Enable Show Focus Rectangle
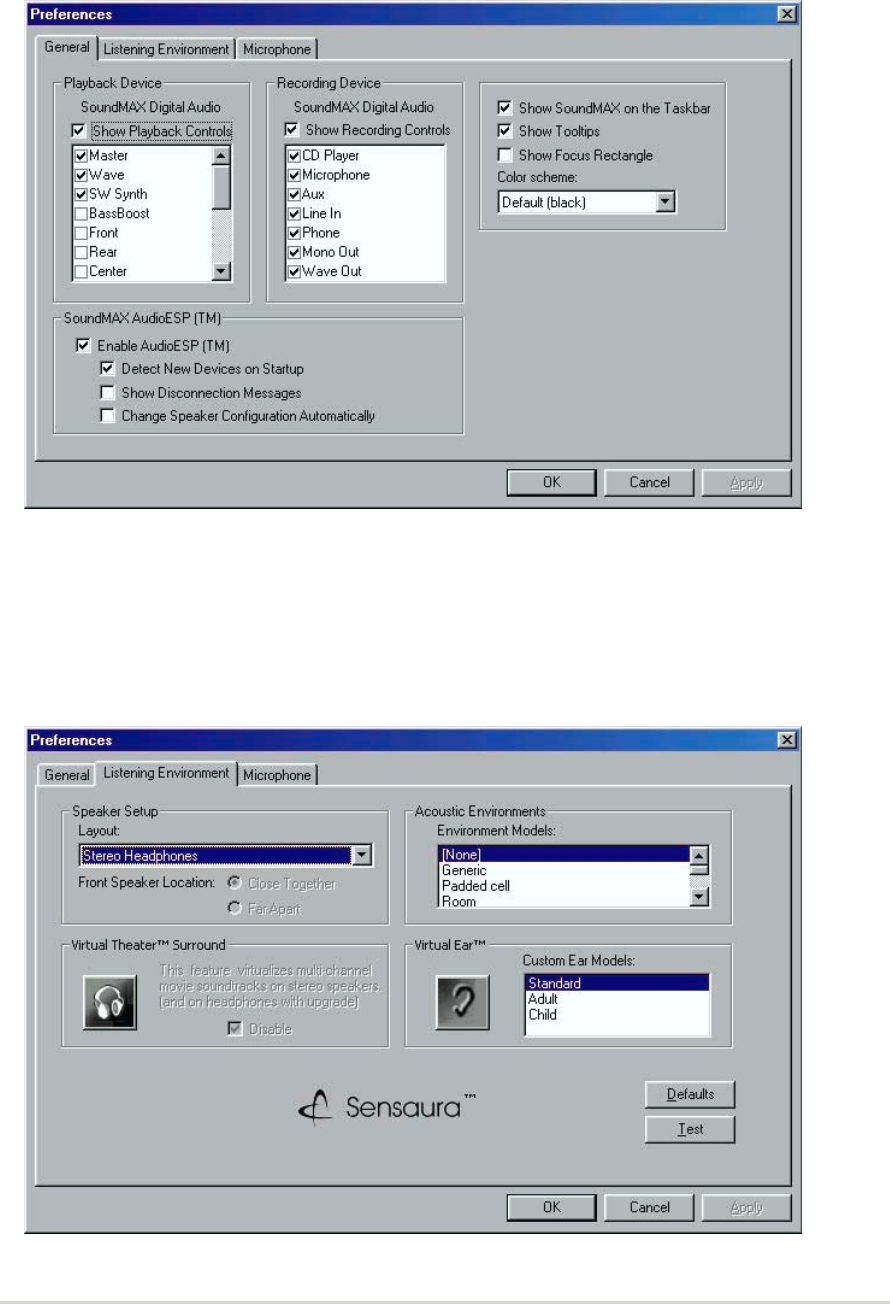The image size is (890, 1304). (505, 155)
